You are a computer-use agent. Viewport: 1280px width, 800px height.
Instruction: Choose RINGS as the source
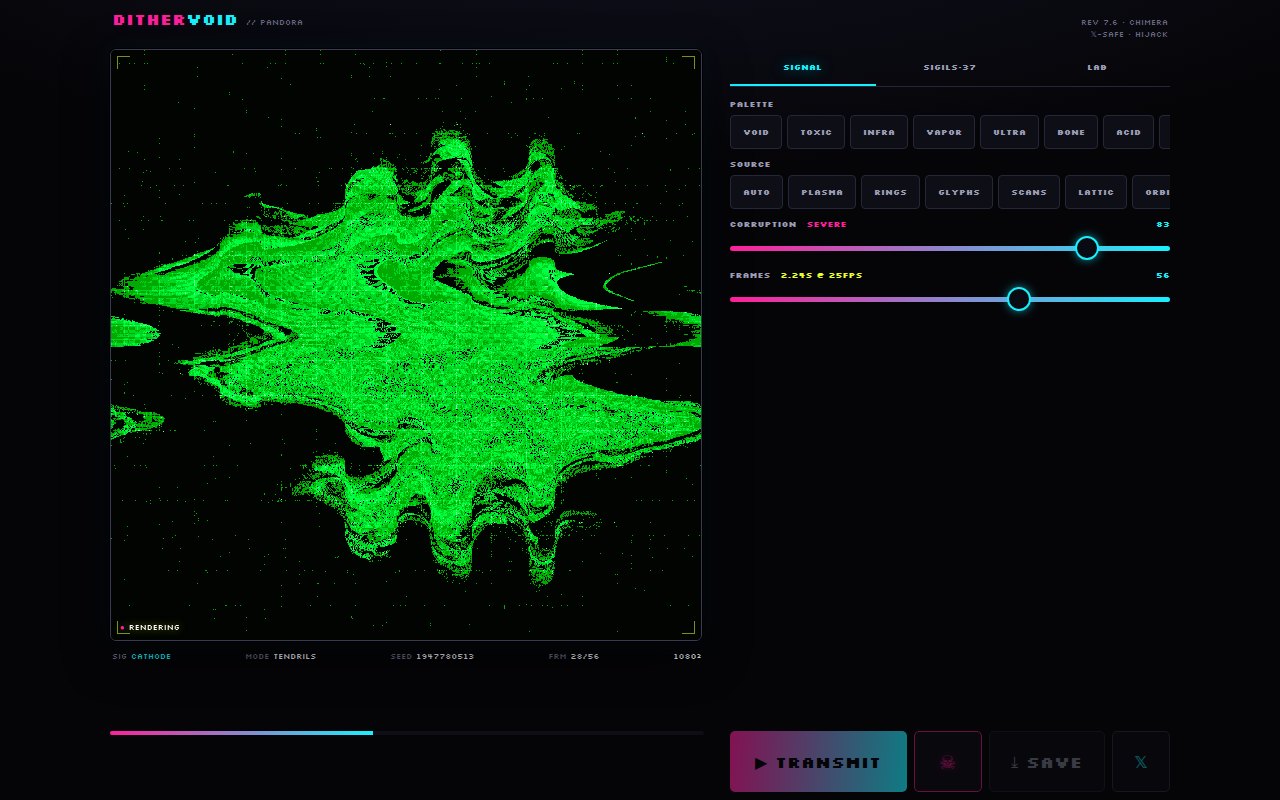tap(890, 192)
